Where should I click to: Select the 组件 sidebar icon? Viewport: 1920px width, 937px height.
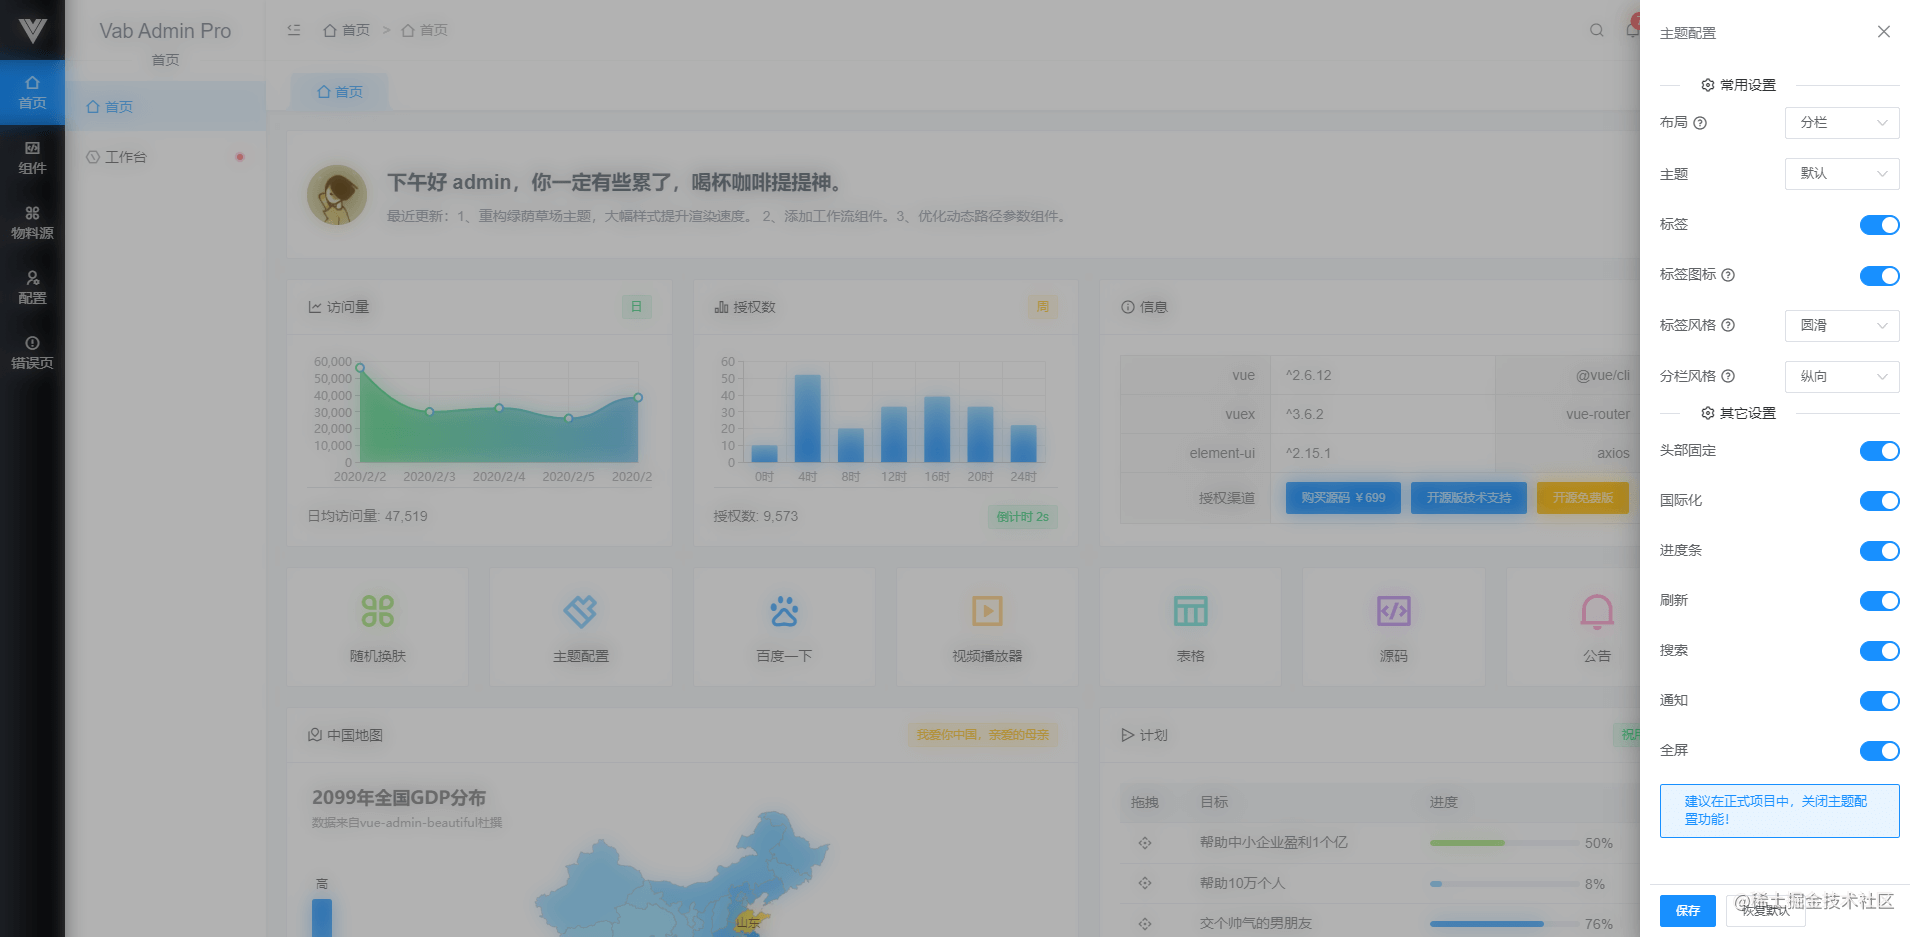tap(32, 157)
